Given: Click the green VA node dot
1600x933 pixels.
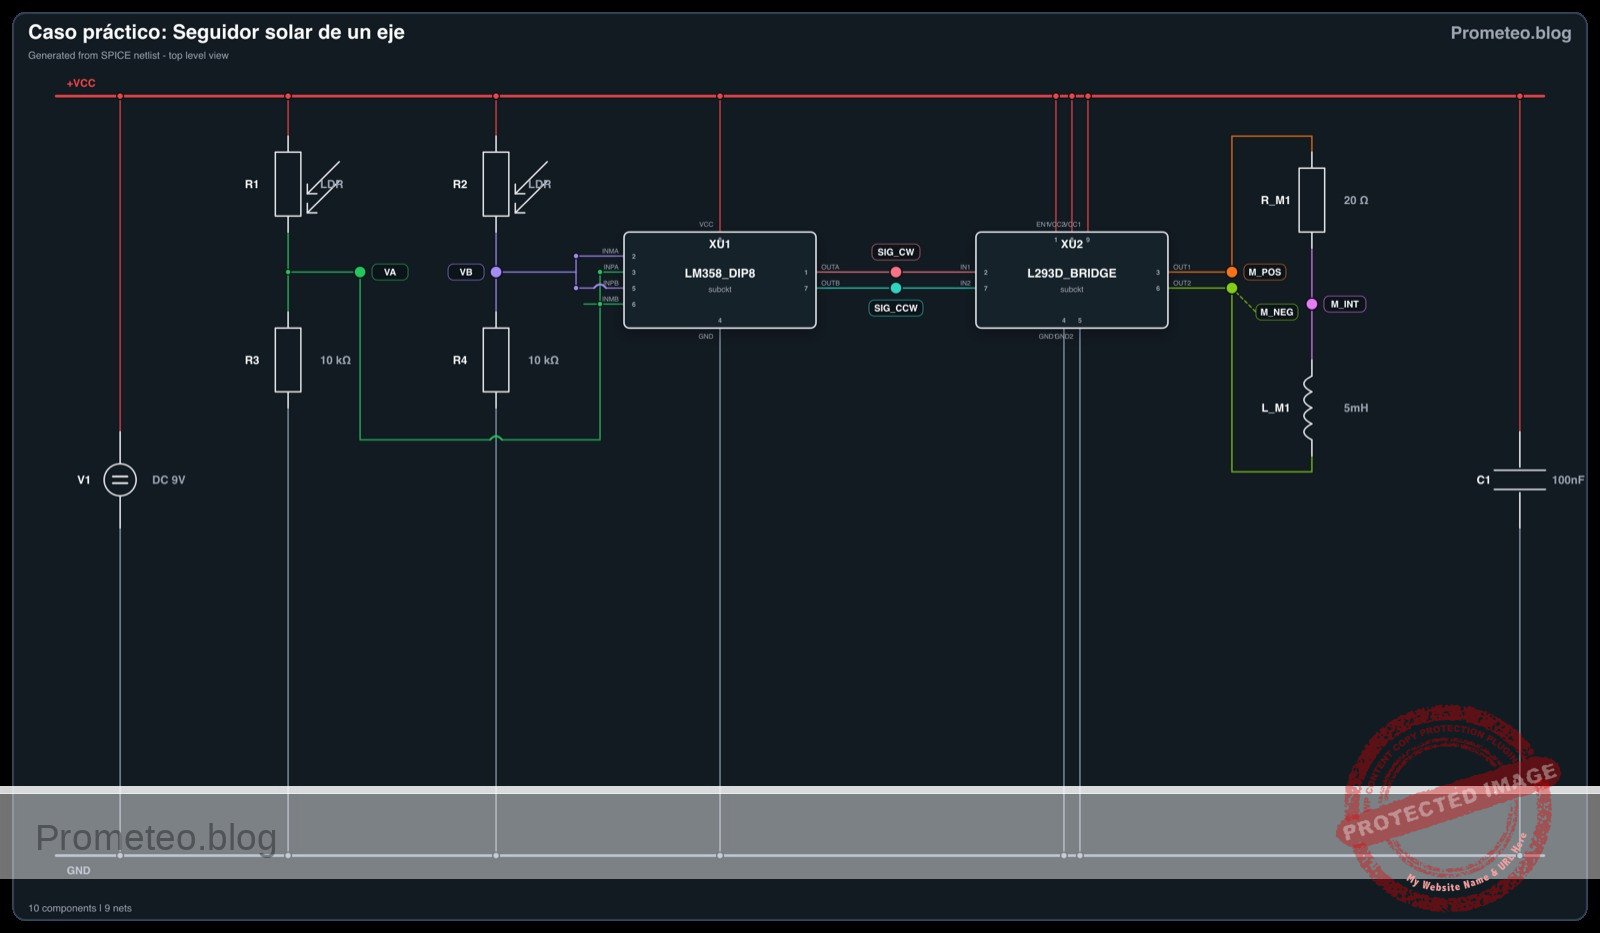Looking at the screenshot, I should click(360, 272).
